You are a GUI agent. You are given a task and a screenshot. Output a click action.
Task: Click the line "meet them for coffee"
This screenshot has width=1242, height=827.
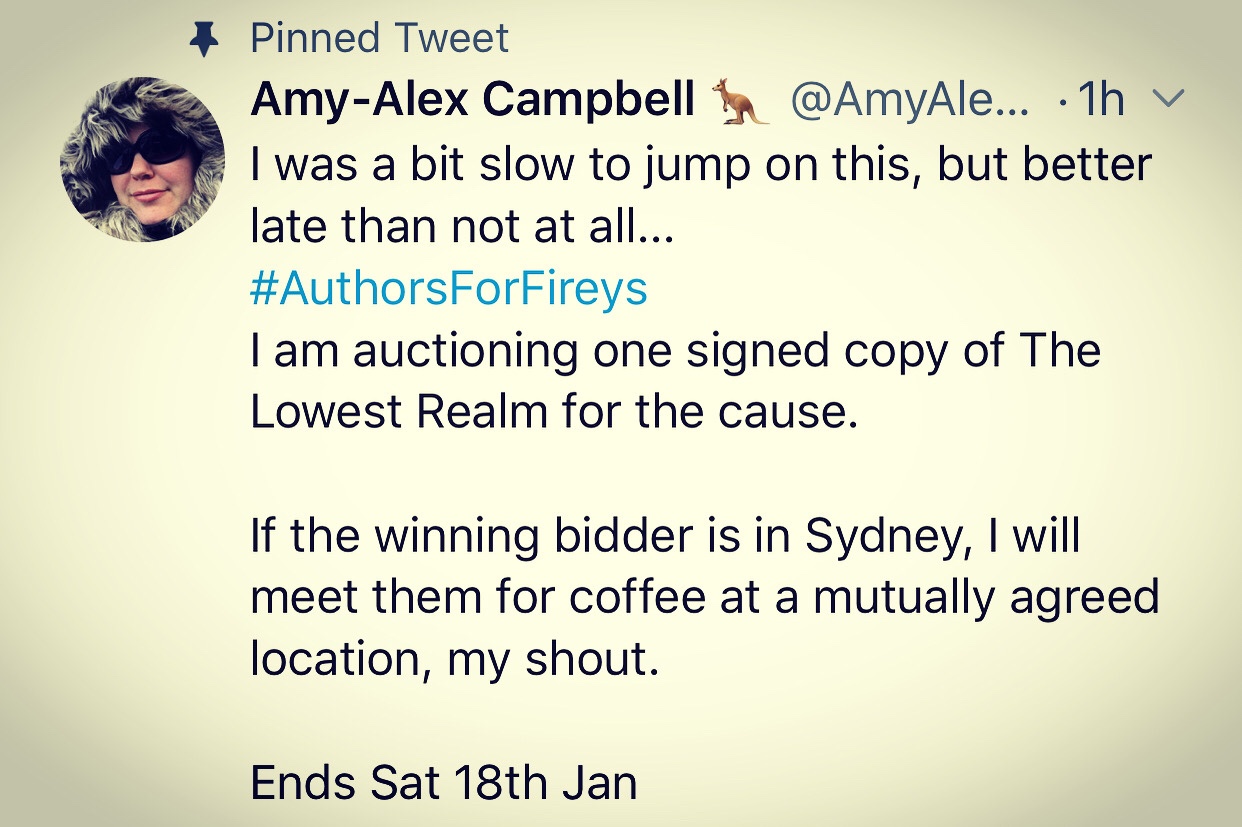coord(704,599)
